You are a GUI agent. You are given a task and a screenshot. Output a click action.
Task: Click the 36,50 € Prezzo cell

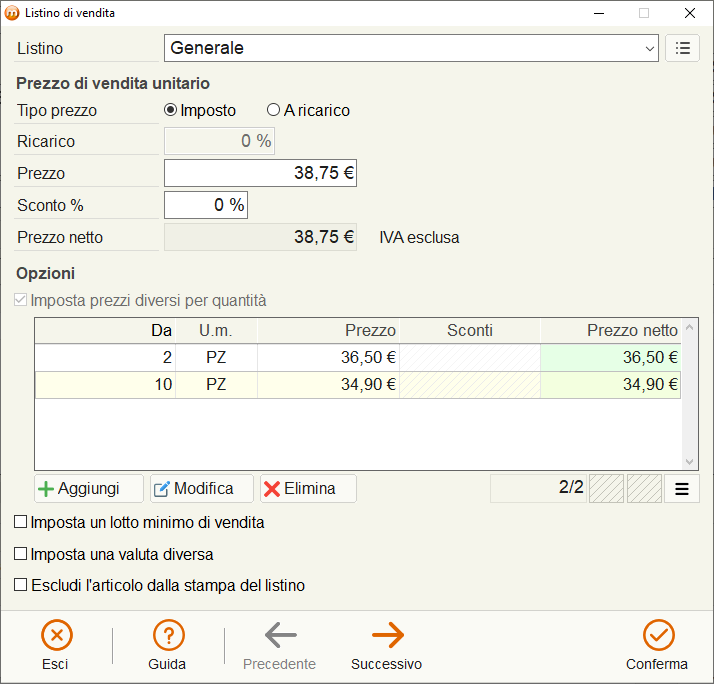(x=328, y=357)
